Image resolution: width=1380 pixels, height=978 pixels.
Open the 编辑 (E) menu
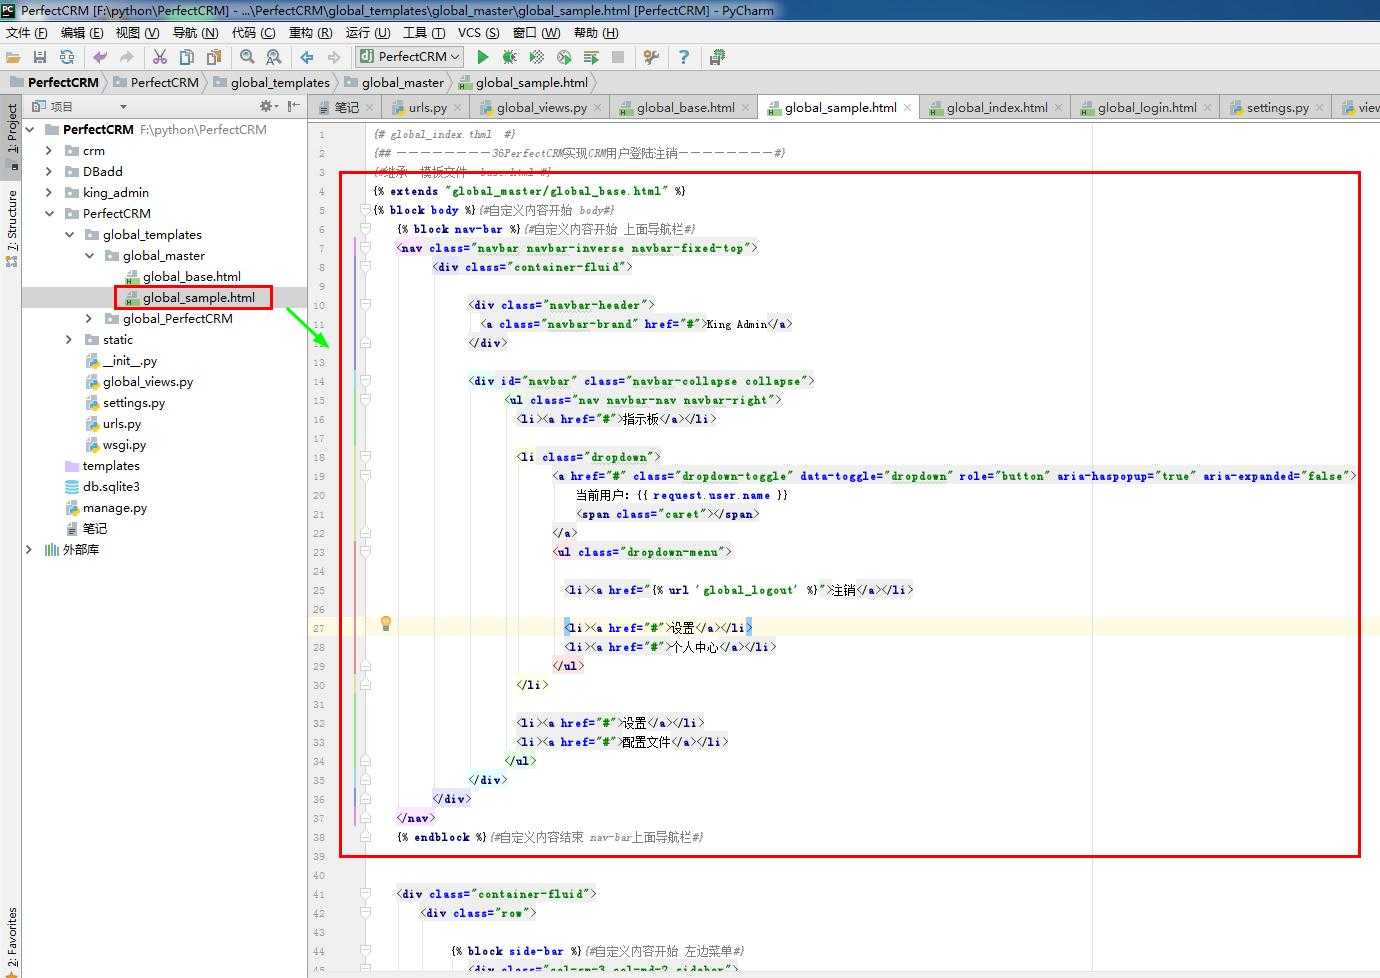(x=82, y=32)
